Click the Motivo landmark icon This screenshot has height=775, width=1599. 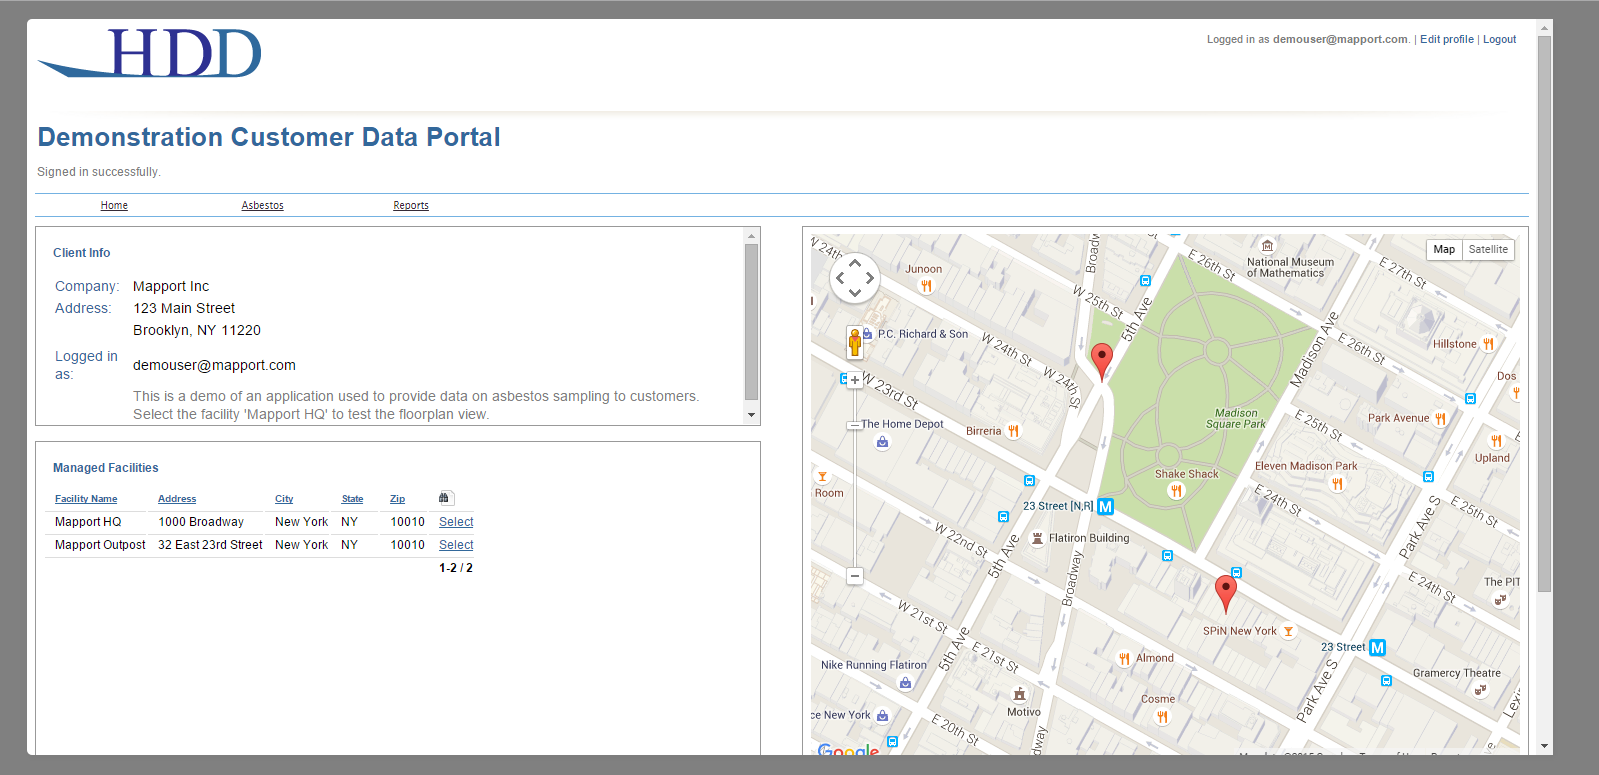1020,694
